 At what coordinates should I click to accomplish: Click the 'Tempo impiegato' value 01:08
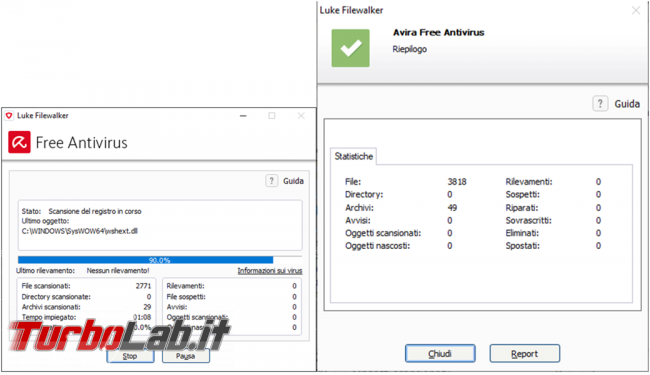point(142,317)
